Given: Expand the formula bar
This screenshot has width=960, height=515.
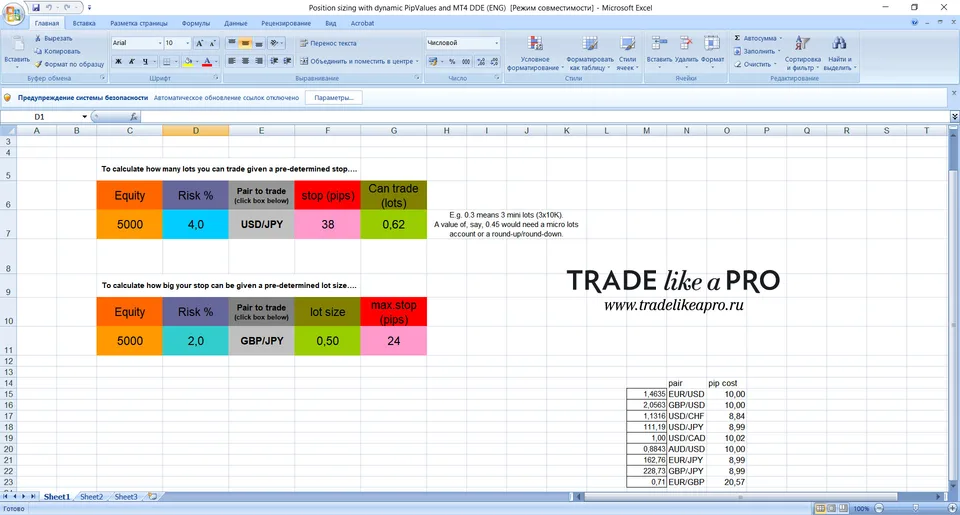Looking at the screenshot, I should coord(954,116).
